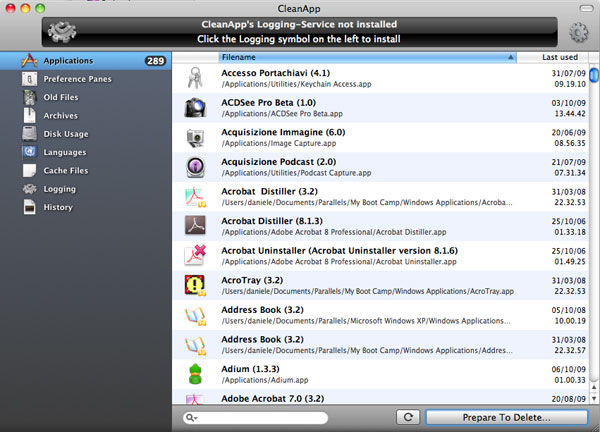The height and width of the screenshot is (432, 600).
Task: Click Acrobat Distiller (3.2) icon
Action: tap(195, 197)
